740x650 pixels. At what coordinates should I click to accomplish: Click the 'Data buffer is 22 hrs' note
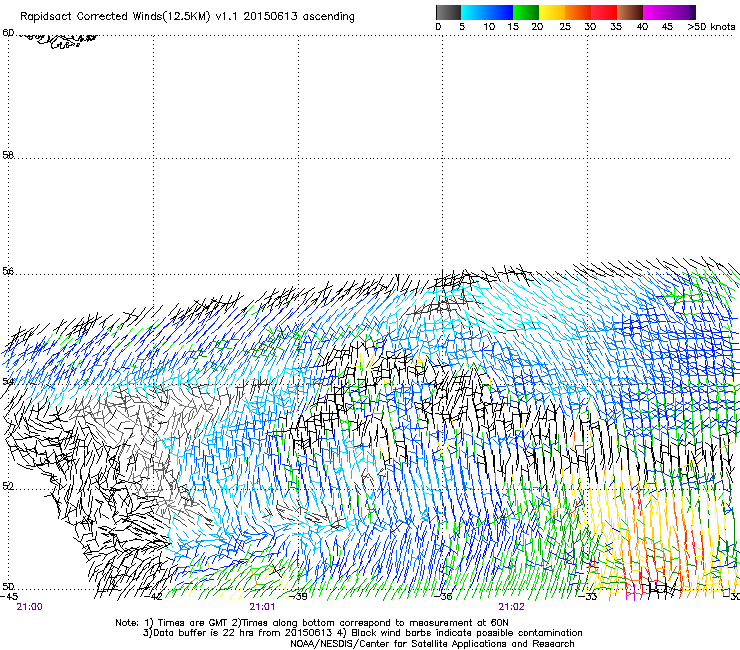pos(239,633)
